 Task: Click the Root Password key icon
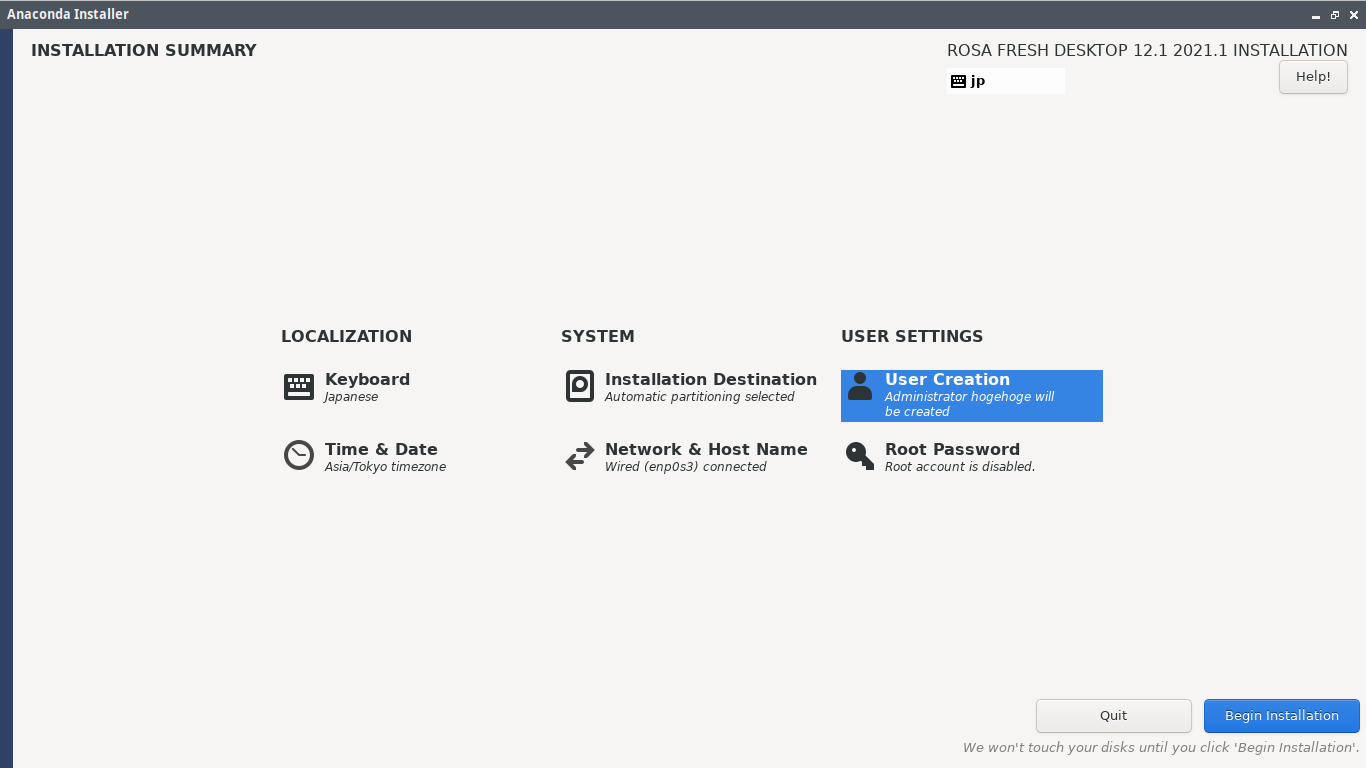coord(859,456)
